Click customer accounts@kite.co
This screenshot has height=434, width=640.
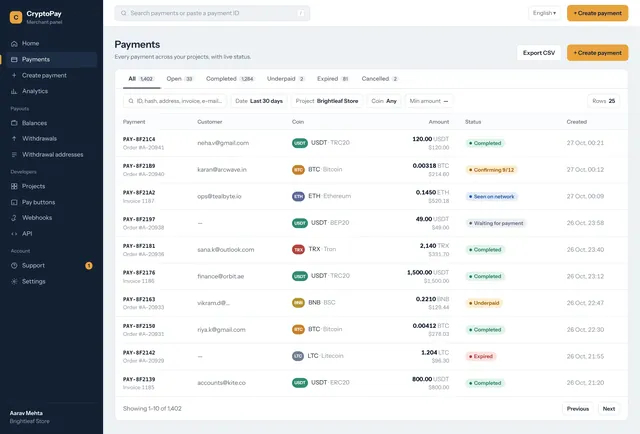(x=221, y=383)
